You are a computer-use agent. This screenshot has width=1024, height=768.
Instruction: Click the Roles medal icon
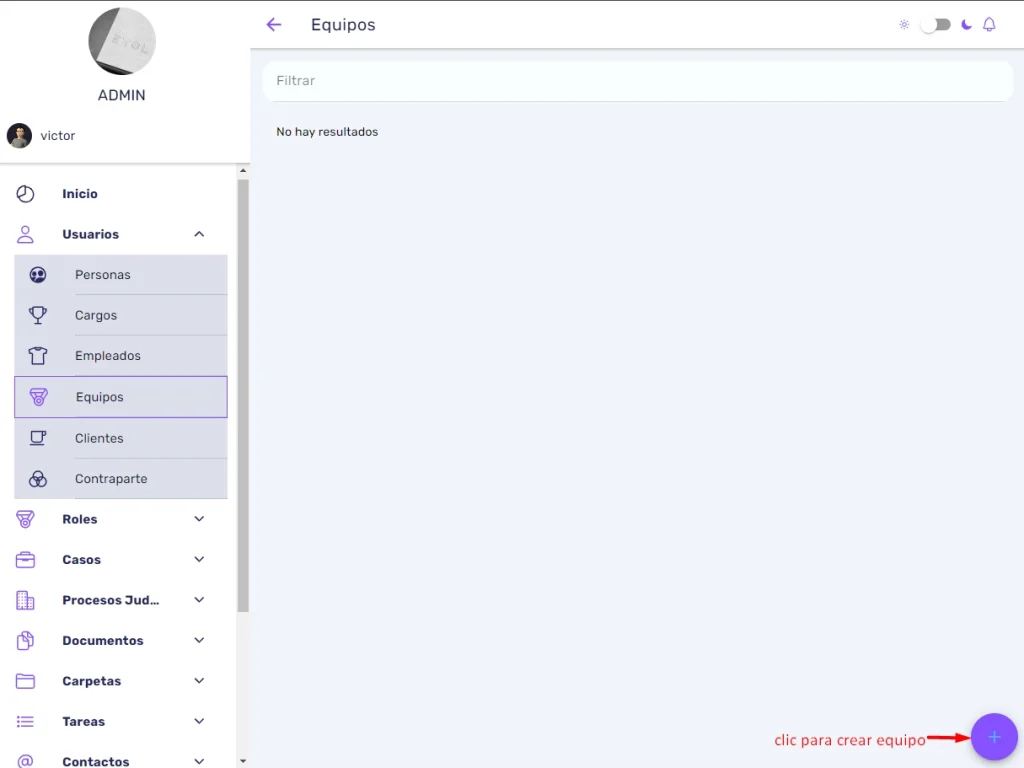point(25,519)
